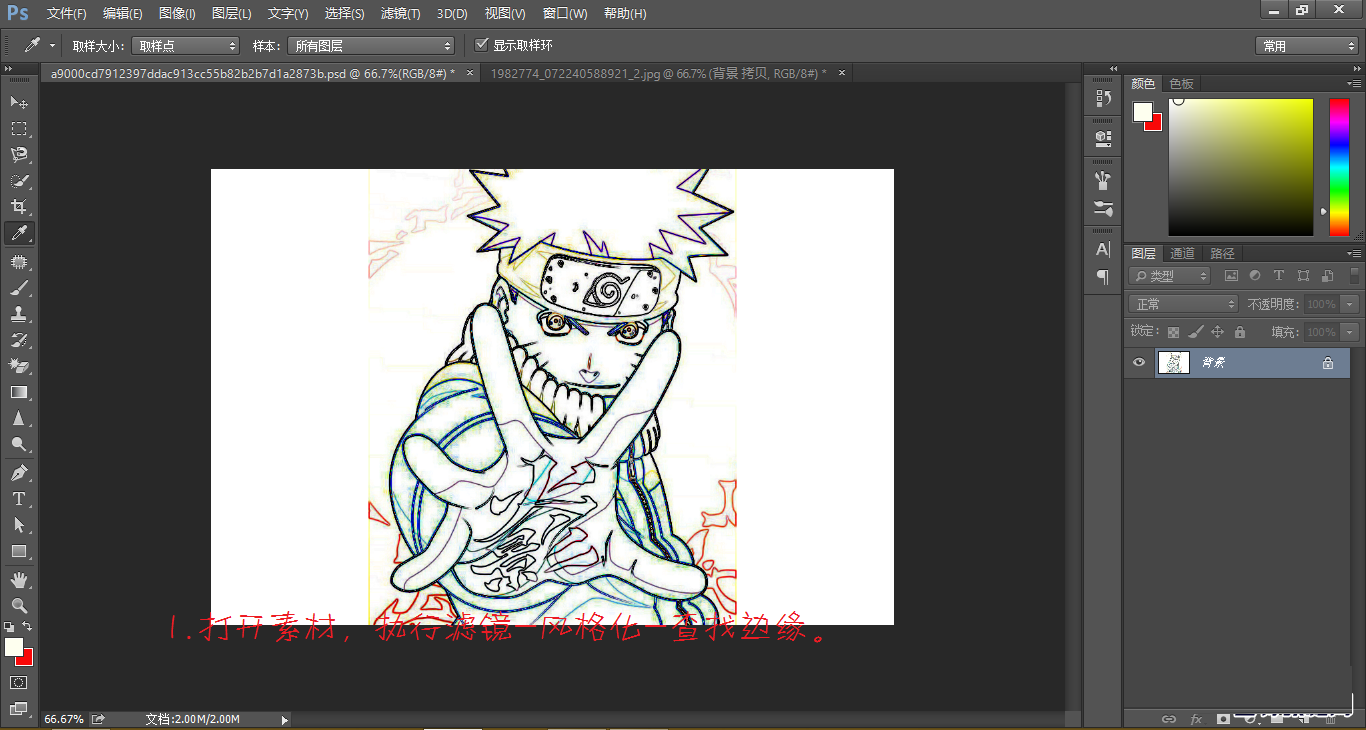Screen dimensions: 1366x730
Task: Click the foreground color swatch in toolbox
Action: pyautogui.click(x=13, y=647)
